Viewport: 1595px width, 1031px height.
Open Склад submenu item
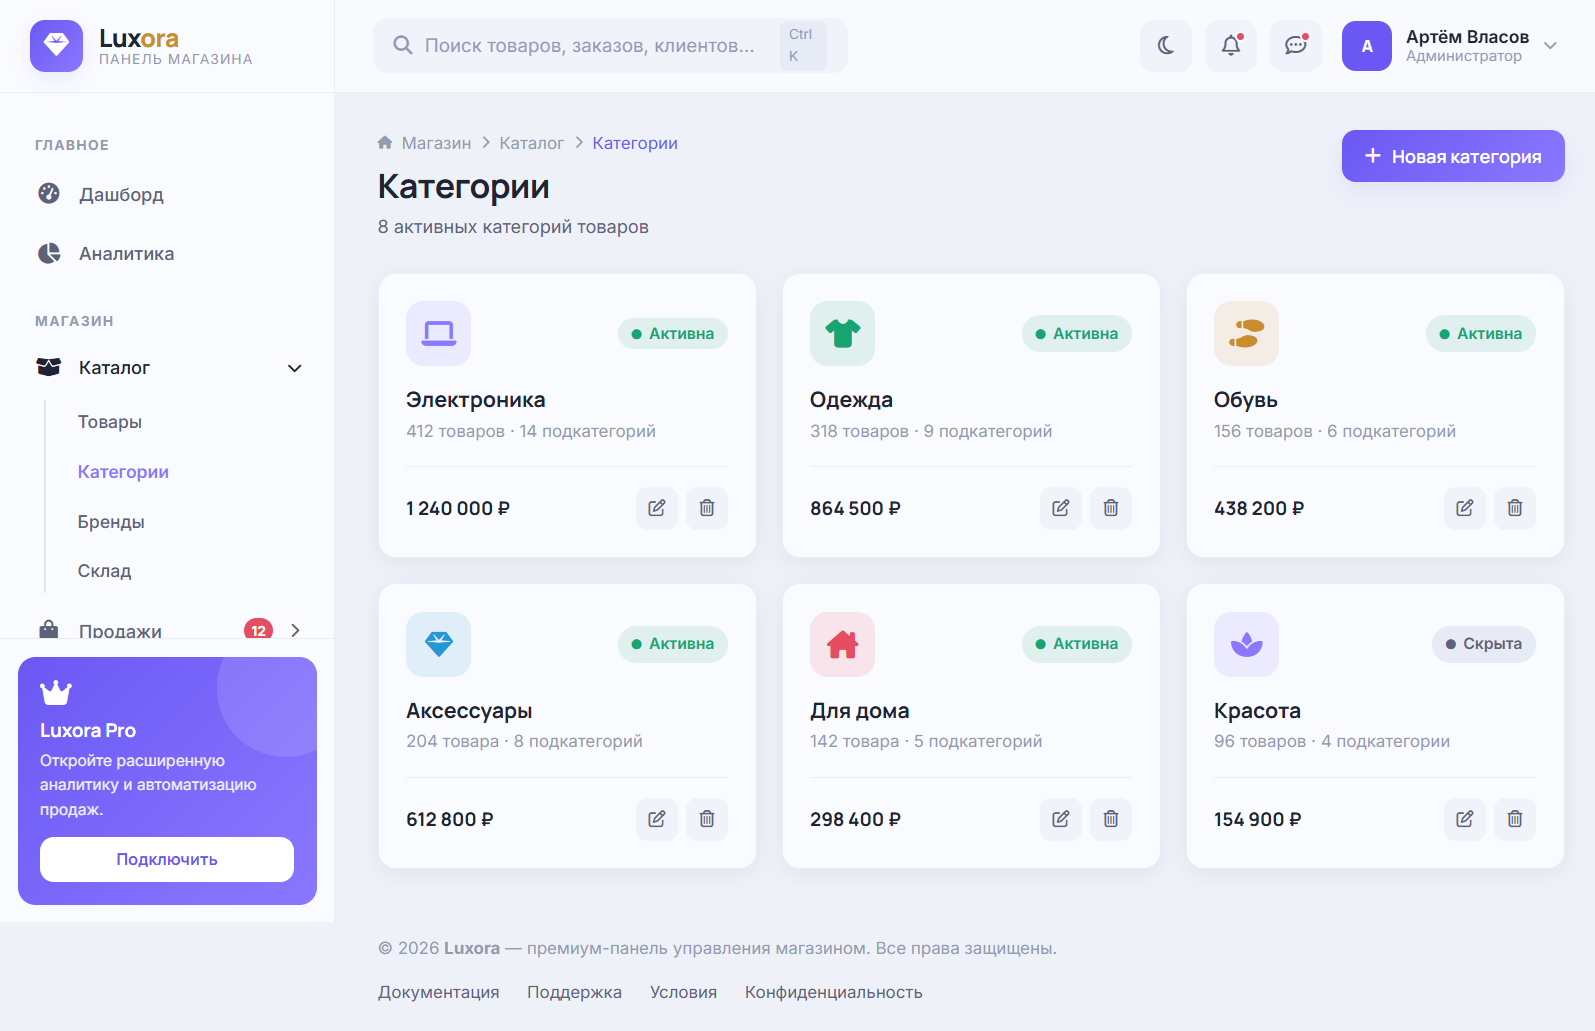[x=105, y=571]
